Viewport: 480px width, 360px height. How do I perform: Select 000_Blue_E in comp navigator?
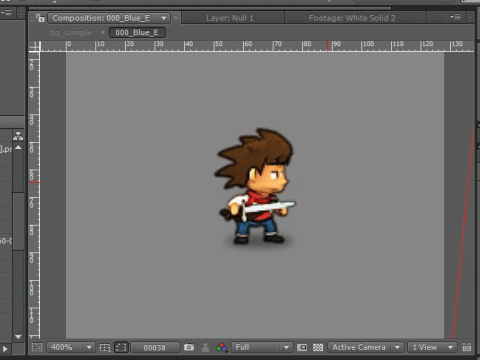137,32
